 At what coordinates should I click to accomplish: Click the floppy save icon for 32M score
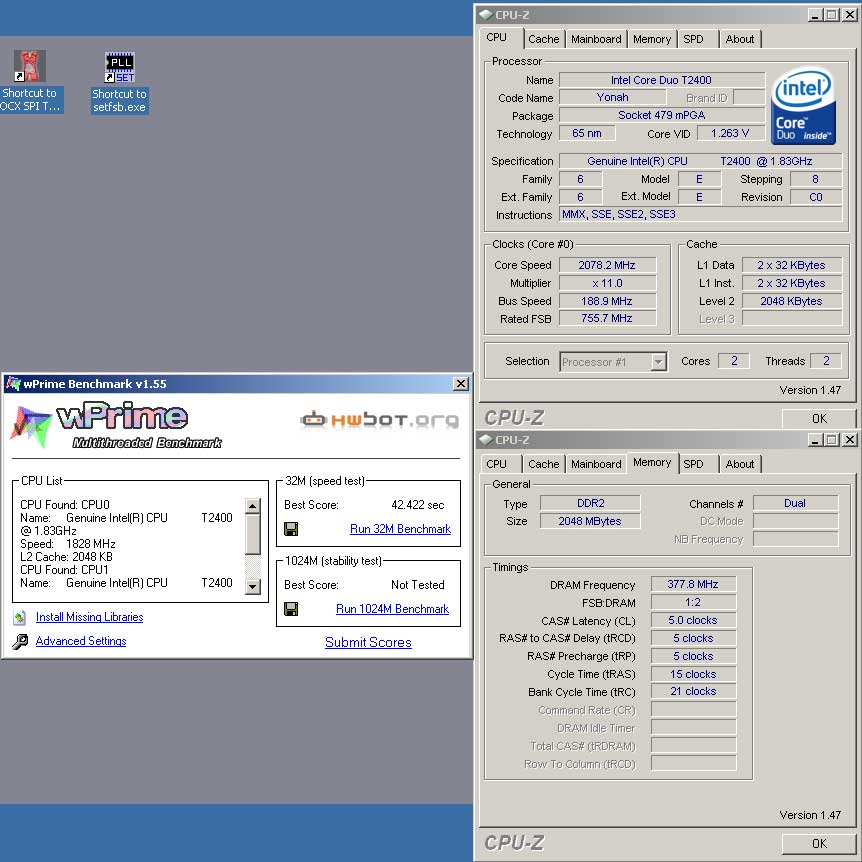(291, 529)
